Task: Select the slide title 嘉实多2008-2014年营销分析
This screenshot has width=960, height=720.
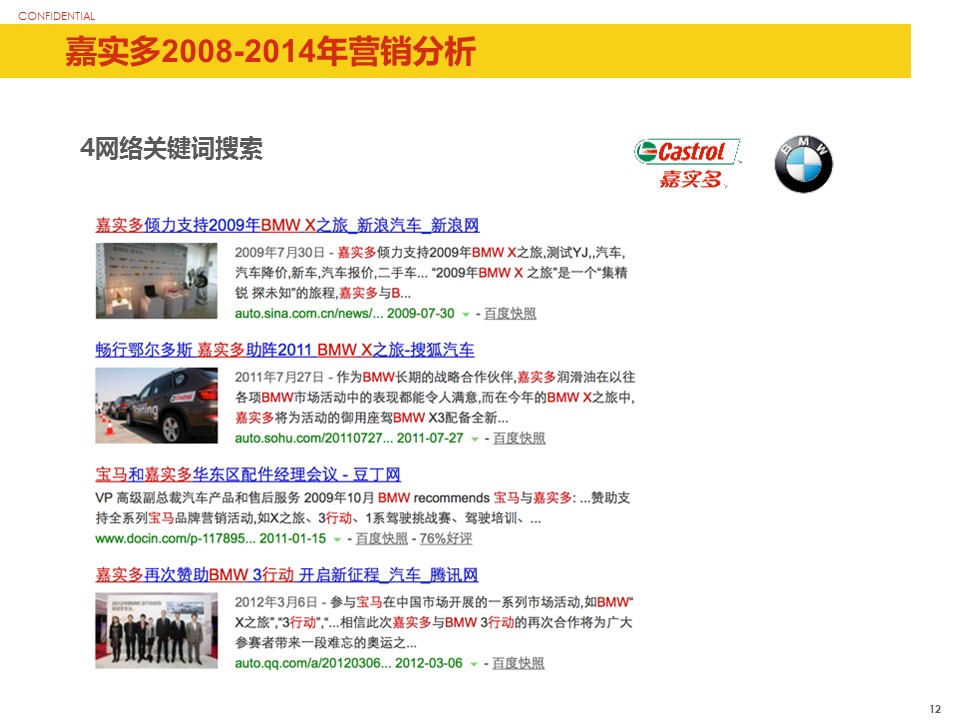Action: click(x=271, y=51)
